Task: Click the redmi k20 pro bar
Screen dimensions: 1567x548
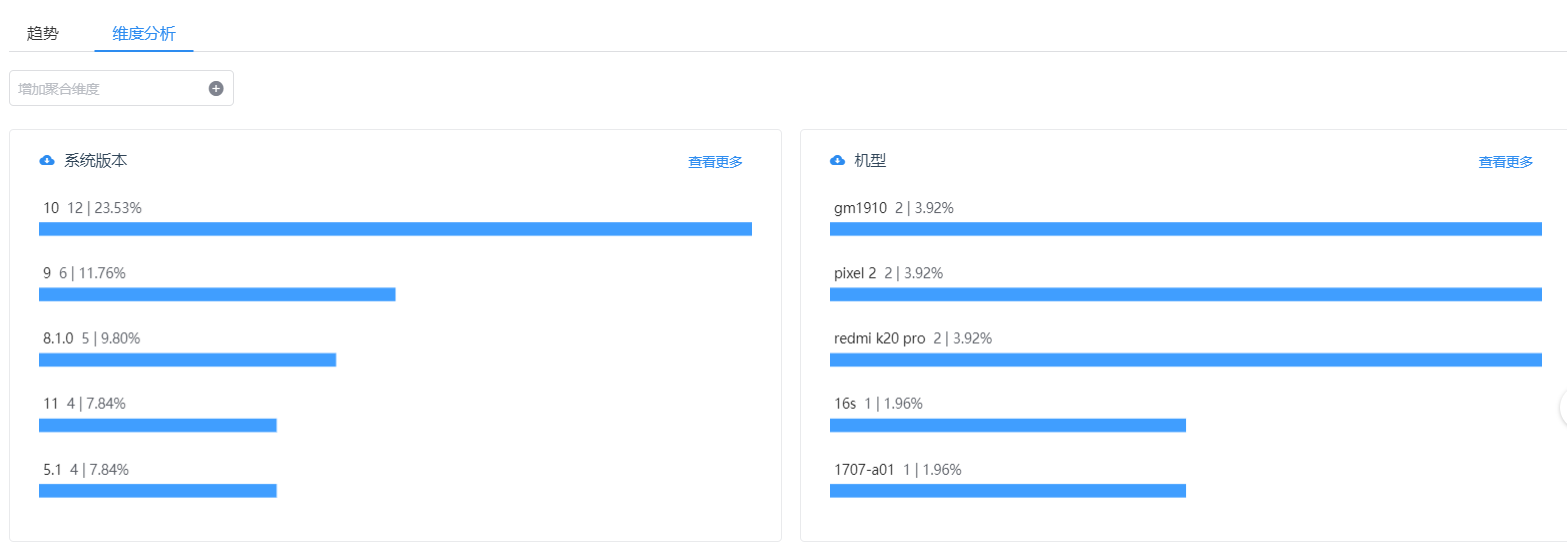Action: (1186, 359)
